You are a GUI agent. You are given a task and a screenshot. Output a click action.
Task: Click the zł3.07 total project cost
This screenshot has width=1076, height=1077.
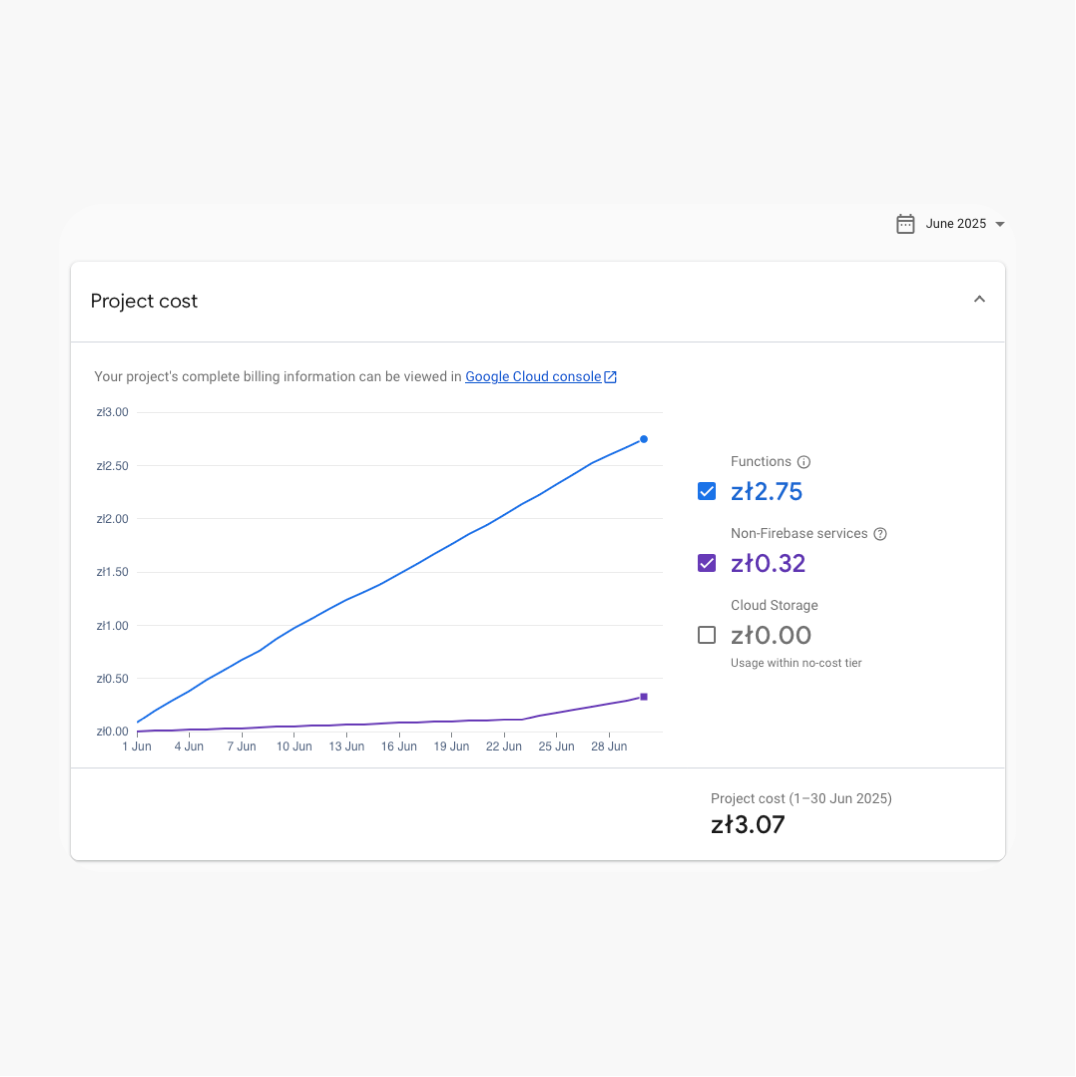[x=748, y=824]
